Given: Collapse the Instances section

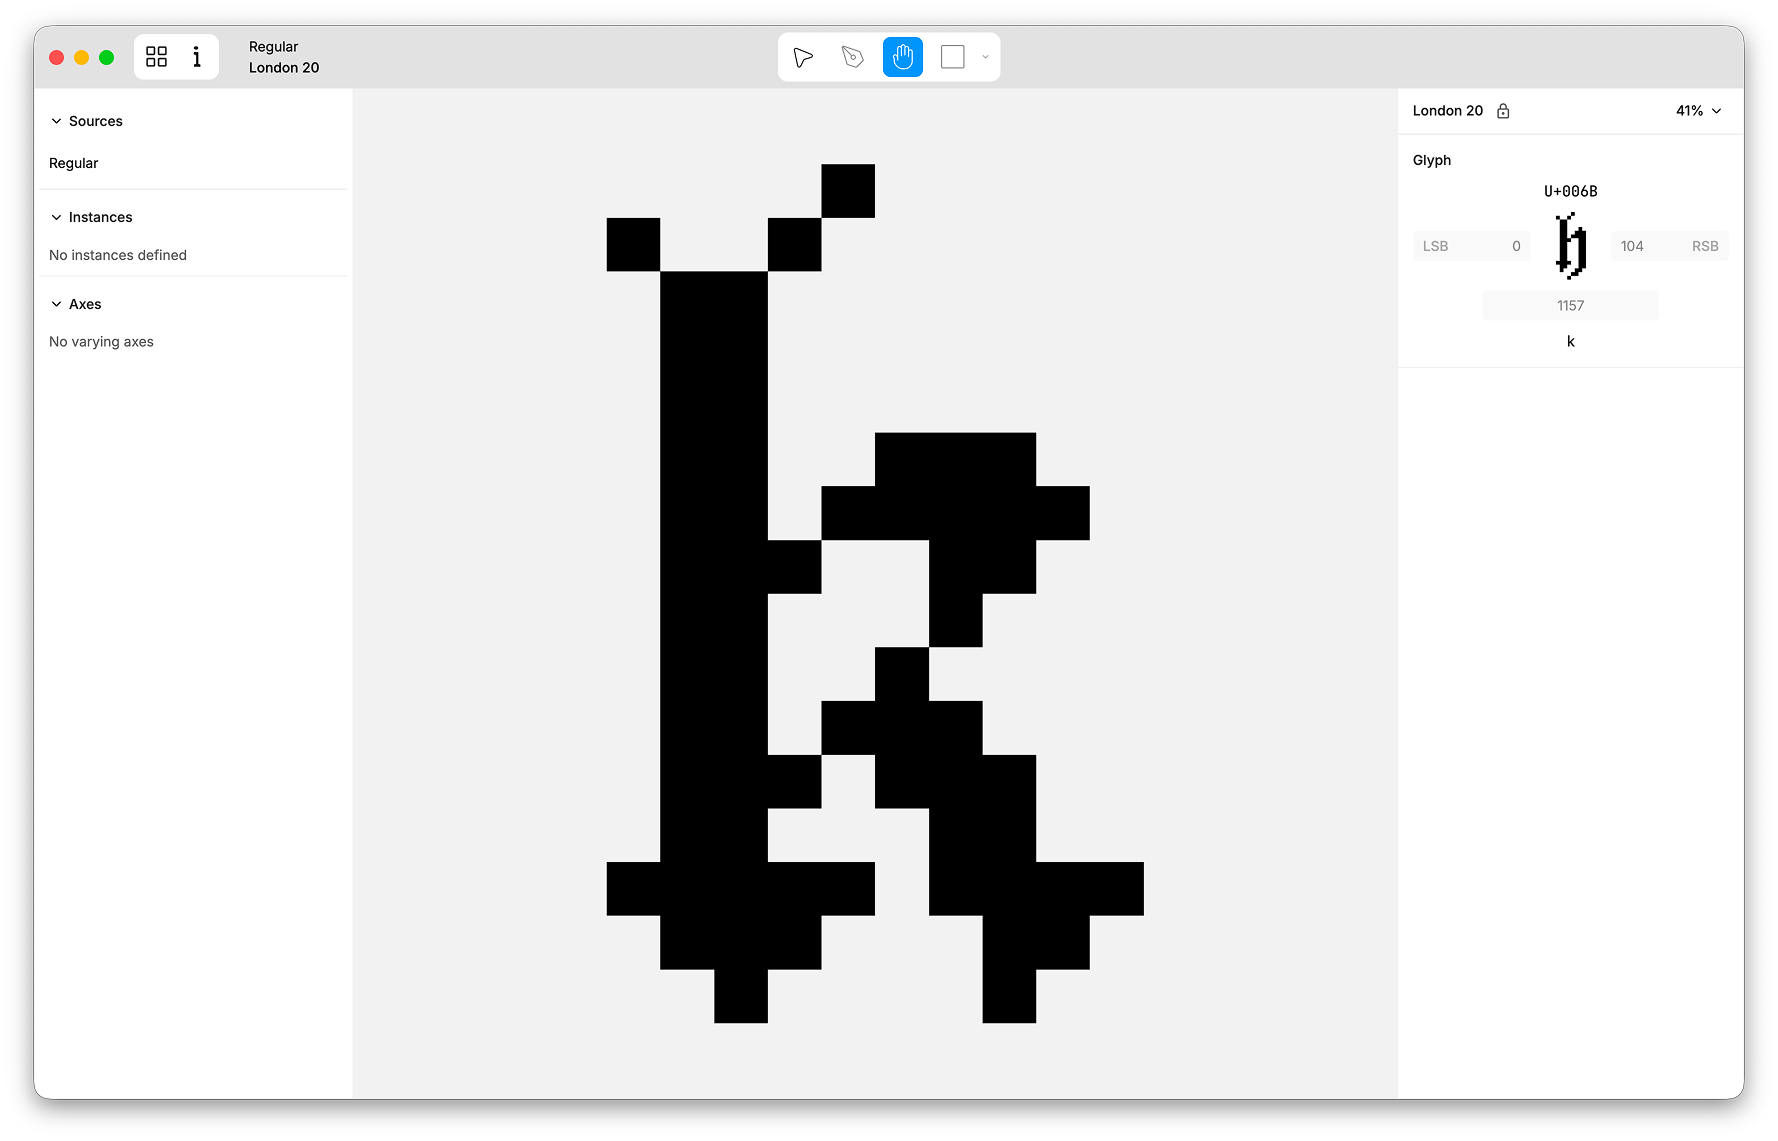Looking at the screenshot, I should click(56, 217).
